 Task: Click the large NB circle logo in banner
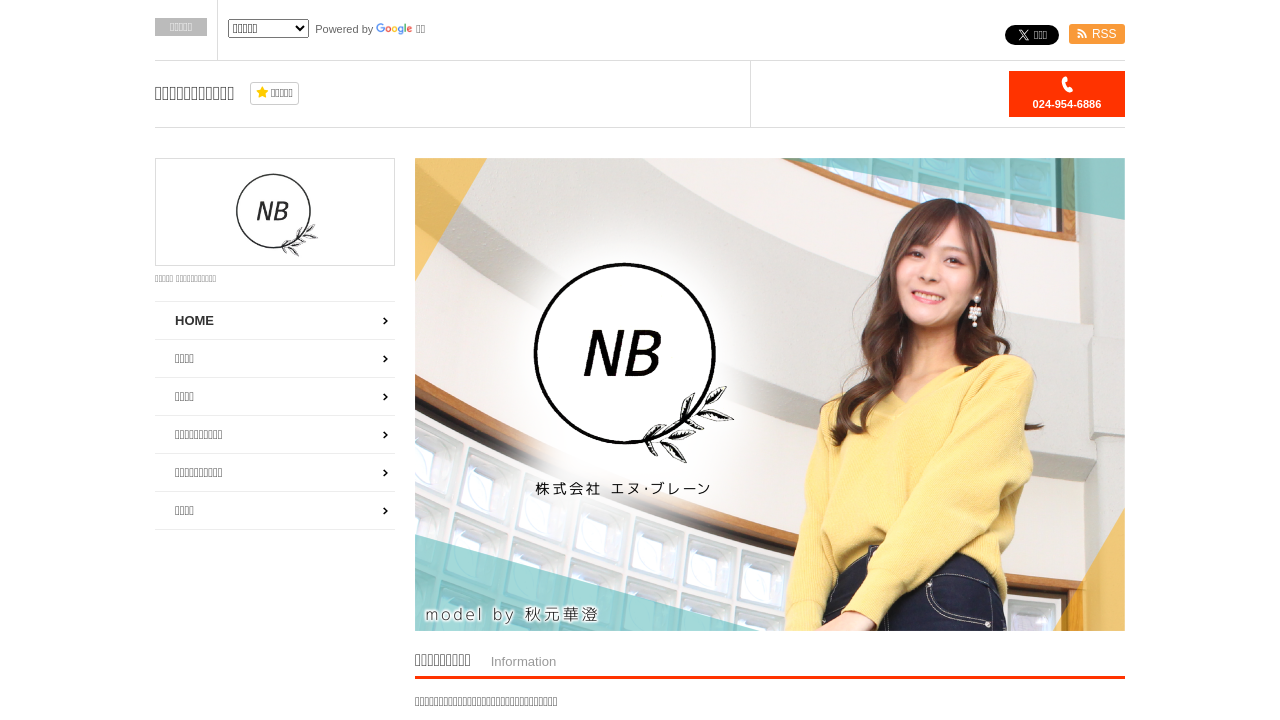click(x=625, y=355)
